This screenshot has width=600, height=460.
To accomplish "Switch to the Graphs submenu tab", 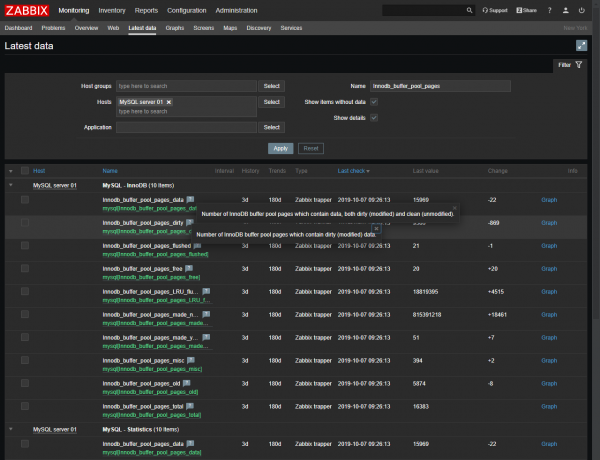I will 175,28.
